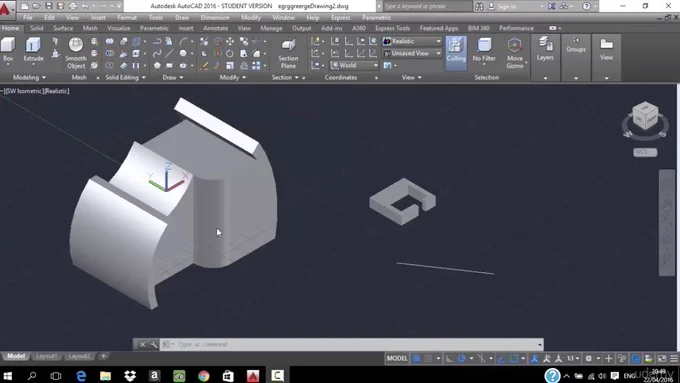Open the Unsaved View dropdown

point(412,53)
